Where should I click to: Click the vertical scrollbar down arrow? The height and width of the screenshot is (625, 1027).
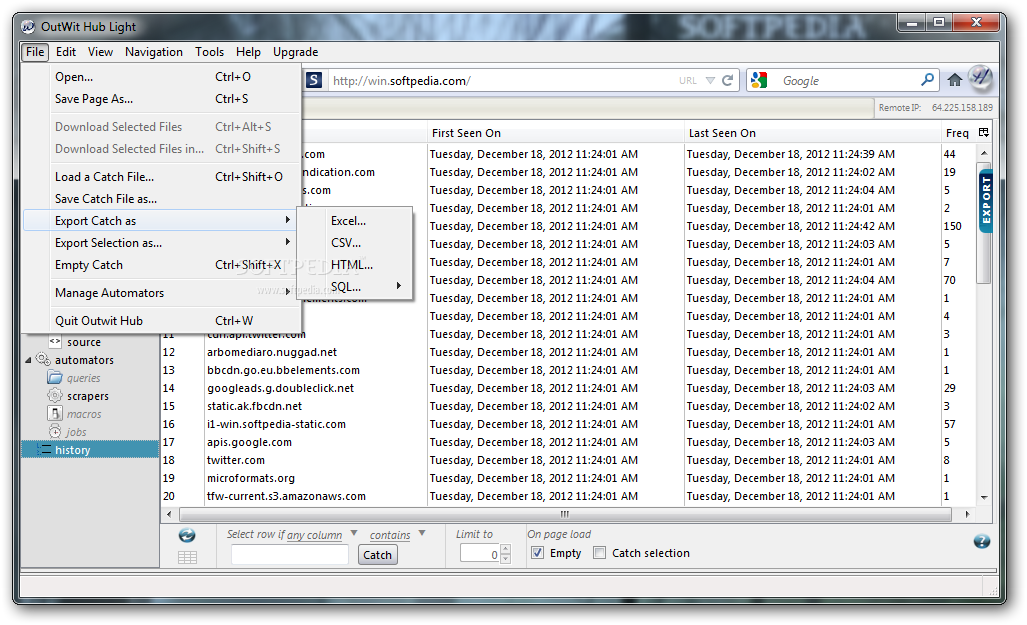click(984, 497)
